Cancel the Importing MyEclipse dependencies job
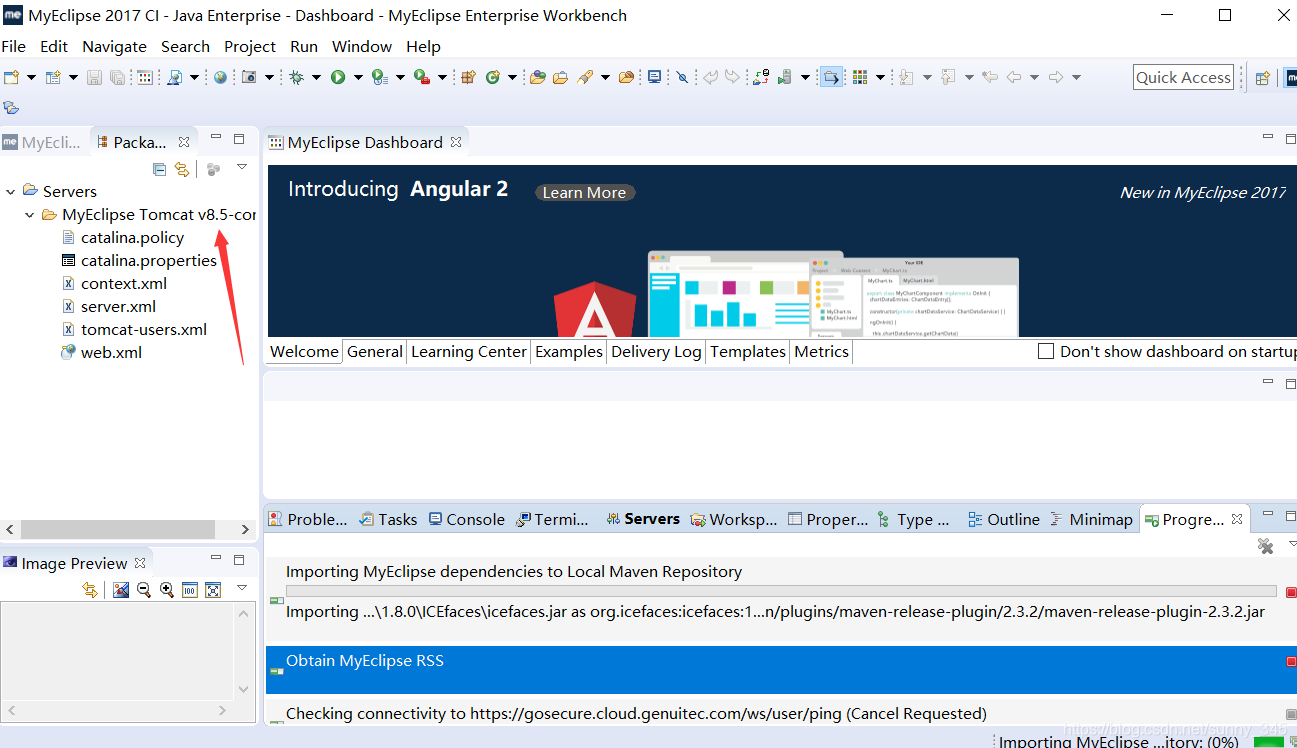 click(x=1290, y=592)
